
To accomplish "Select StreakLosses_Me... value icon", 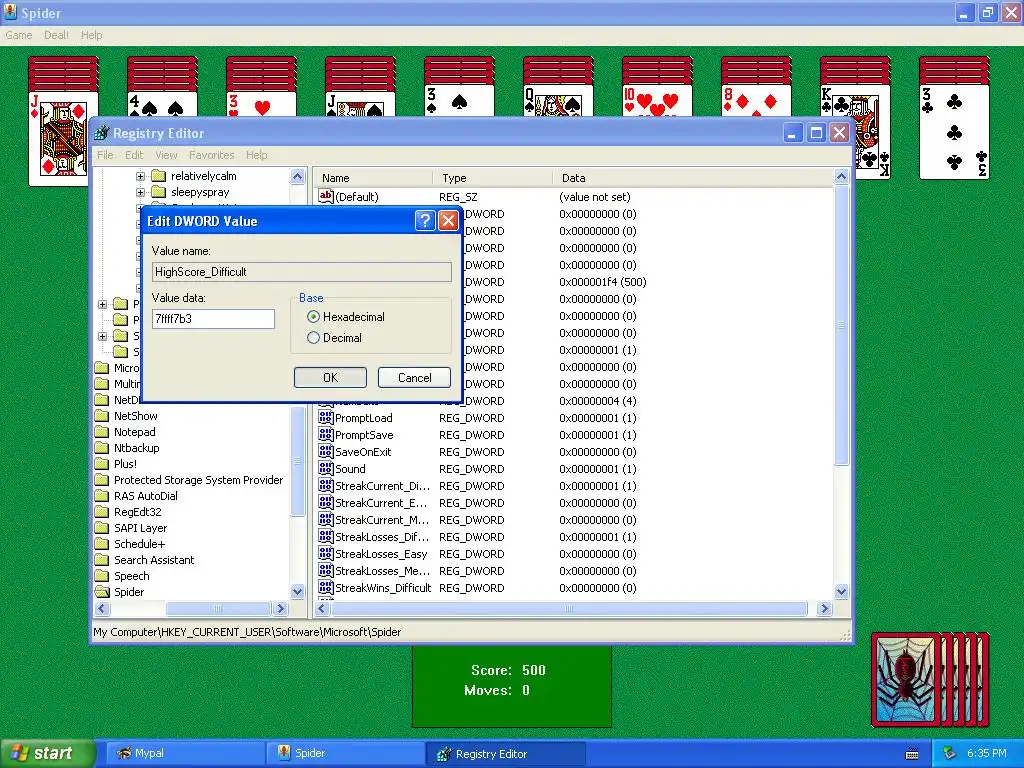I will pyautogui.click(x=326, y=570).
